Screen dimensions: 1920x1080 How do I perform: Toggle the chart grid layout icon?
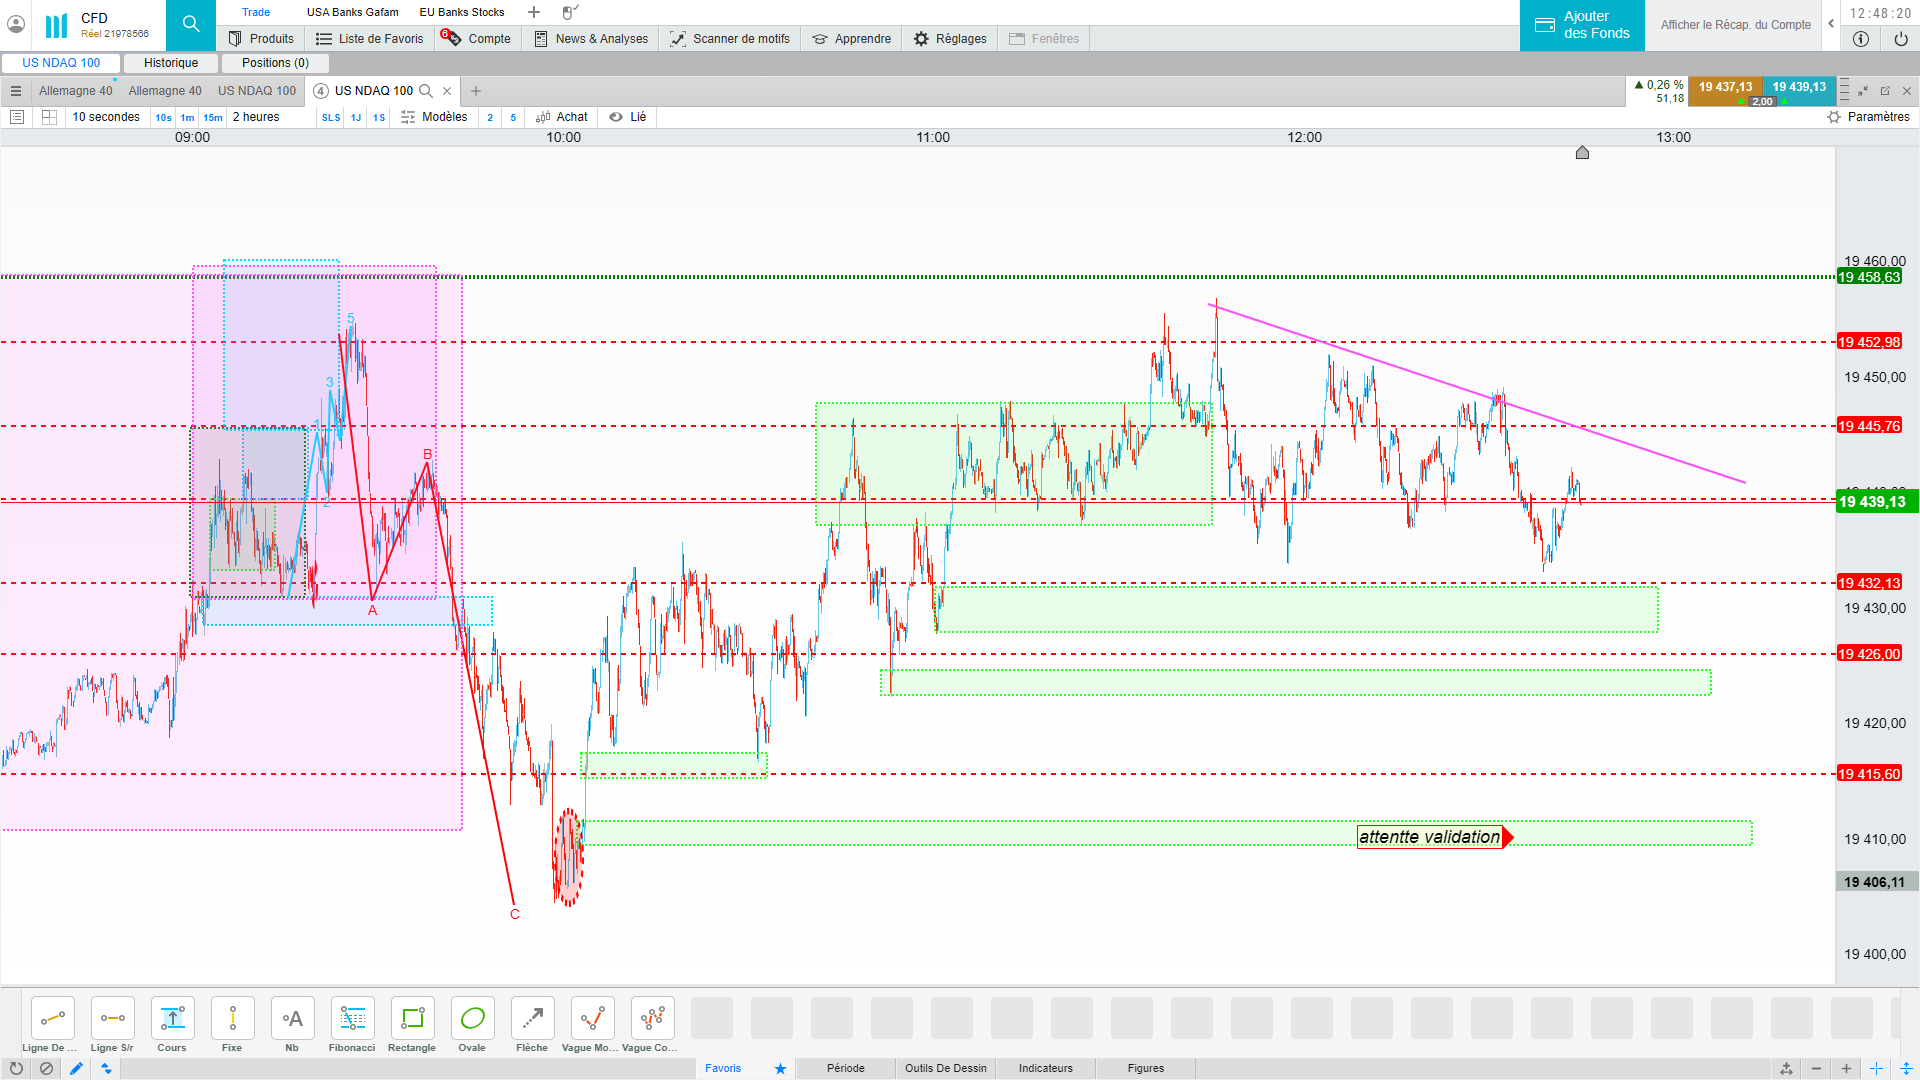(x=49, y=117)
